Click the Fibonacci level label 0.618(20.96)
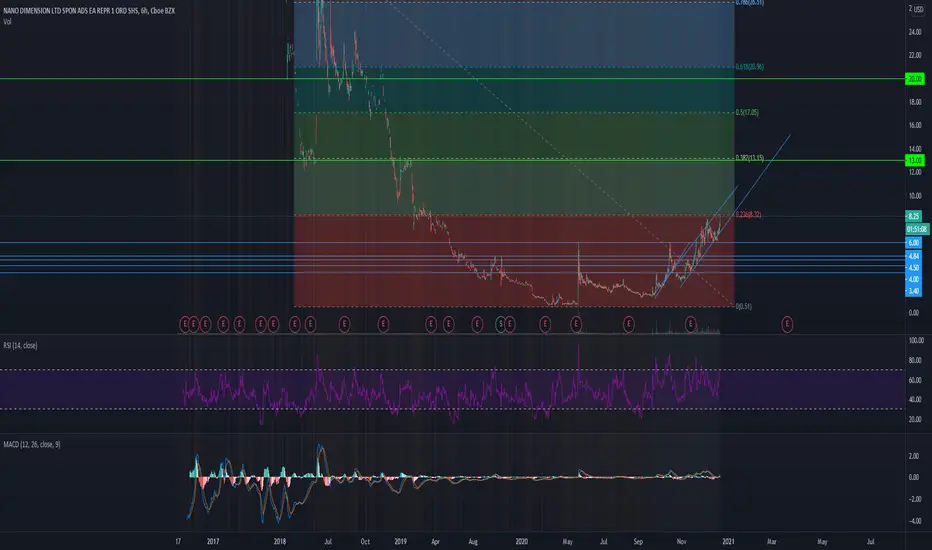This screenshot has height=550, width=932. (750, 67)
